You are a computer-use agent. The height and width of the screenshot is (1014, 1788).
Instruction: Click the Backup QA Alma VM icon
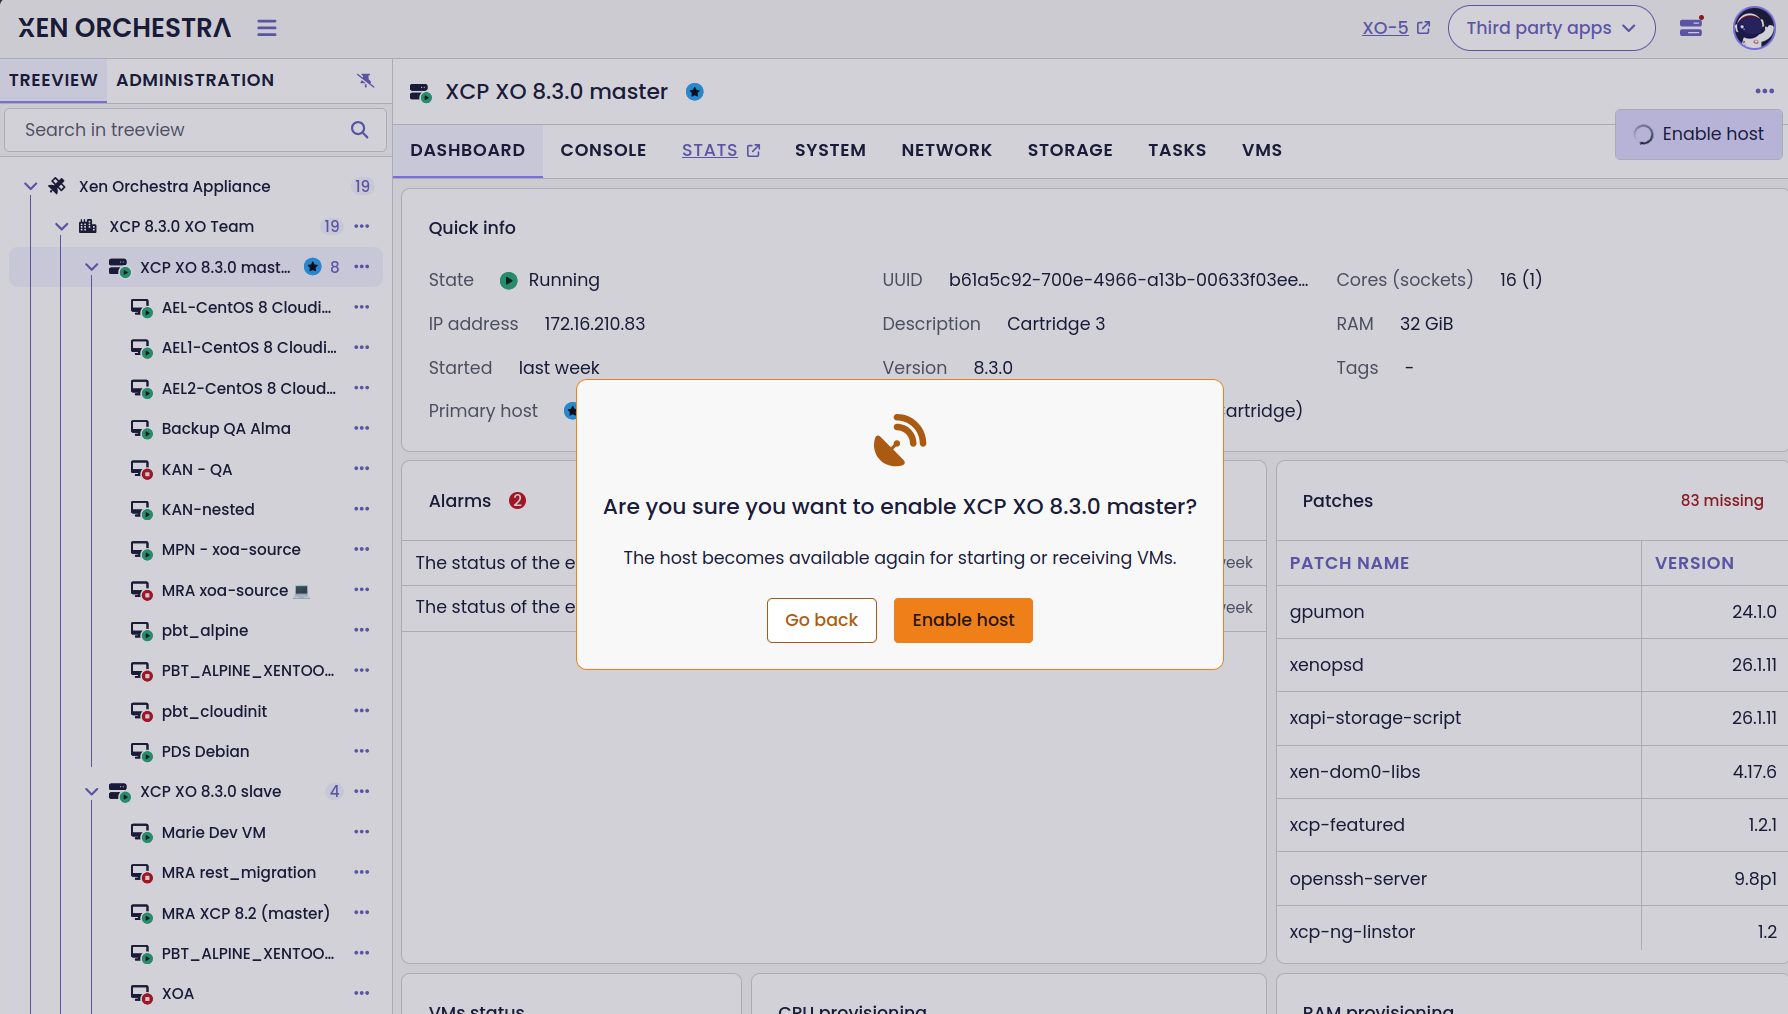point(141,429)
